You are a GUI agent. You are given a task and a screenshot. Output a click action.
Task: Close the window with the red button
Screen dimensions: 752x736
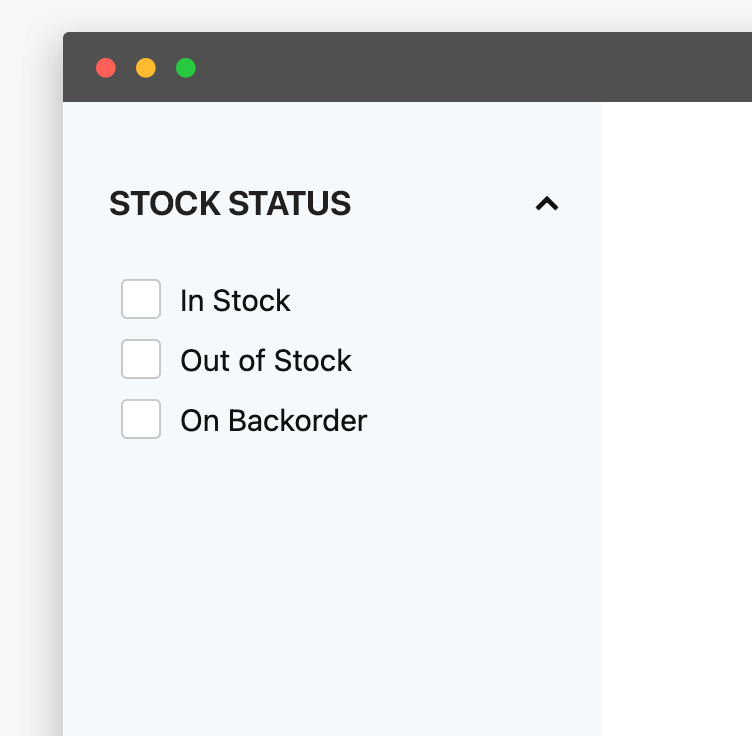[x=106, y=68]
